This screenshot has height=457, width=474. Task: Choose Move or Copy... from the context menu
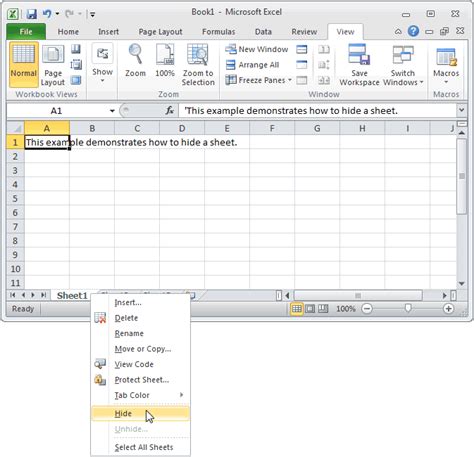(x=140, y=349)
